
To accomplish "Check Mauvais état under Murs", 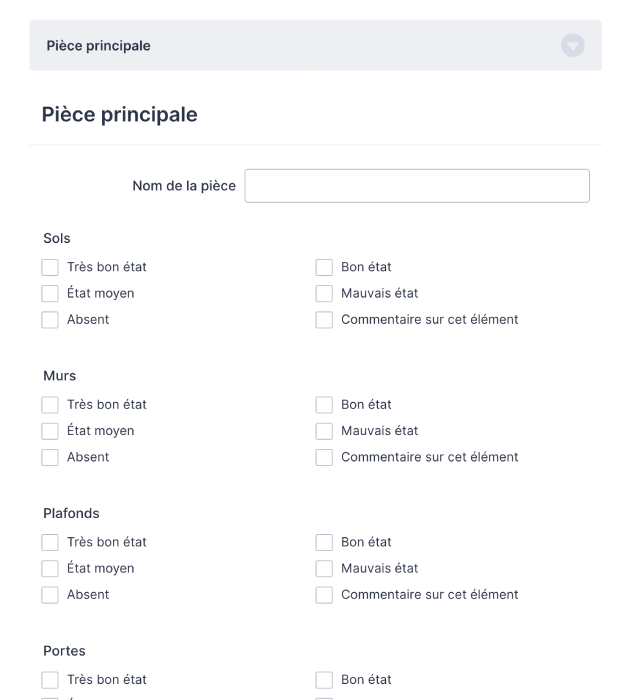I will 324,431.
